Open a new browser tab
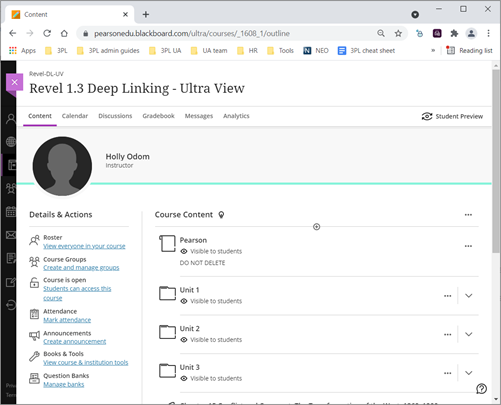501x405 pixels. click(x=146, y=14)
